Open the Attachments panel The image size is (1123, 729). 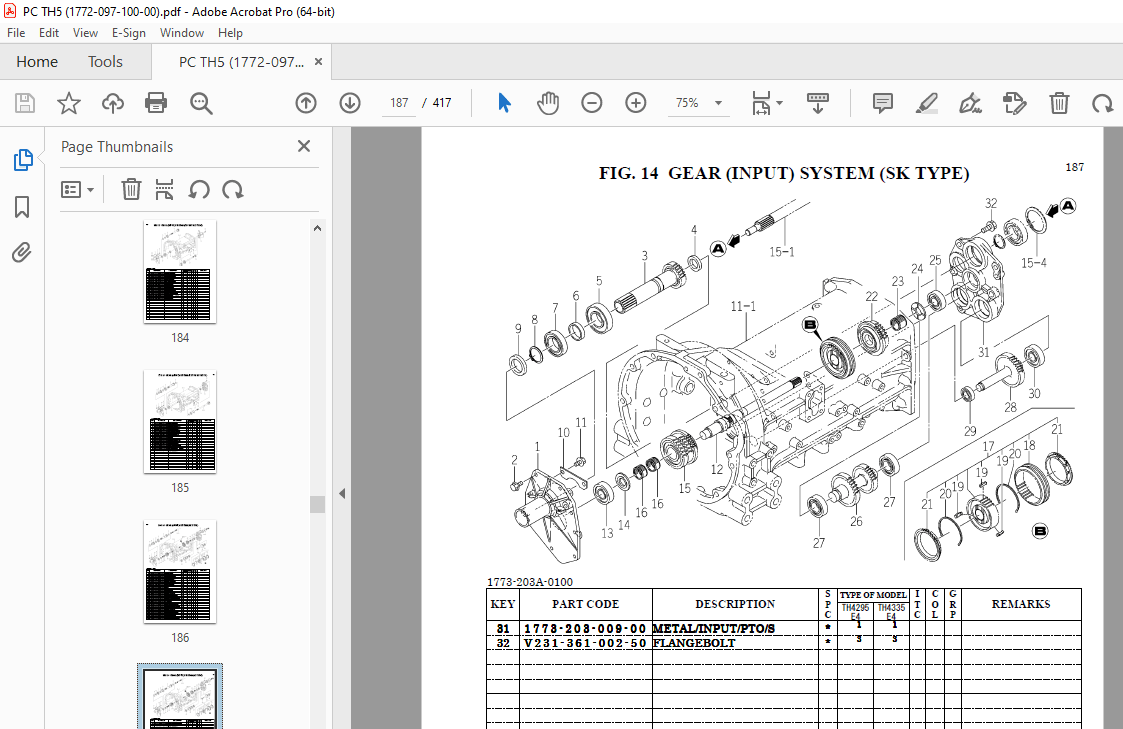pos(22,252)
